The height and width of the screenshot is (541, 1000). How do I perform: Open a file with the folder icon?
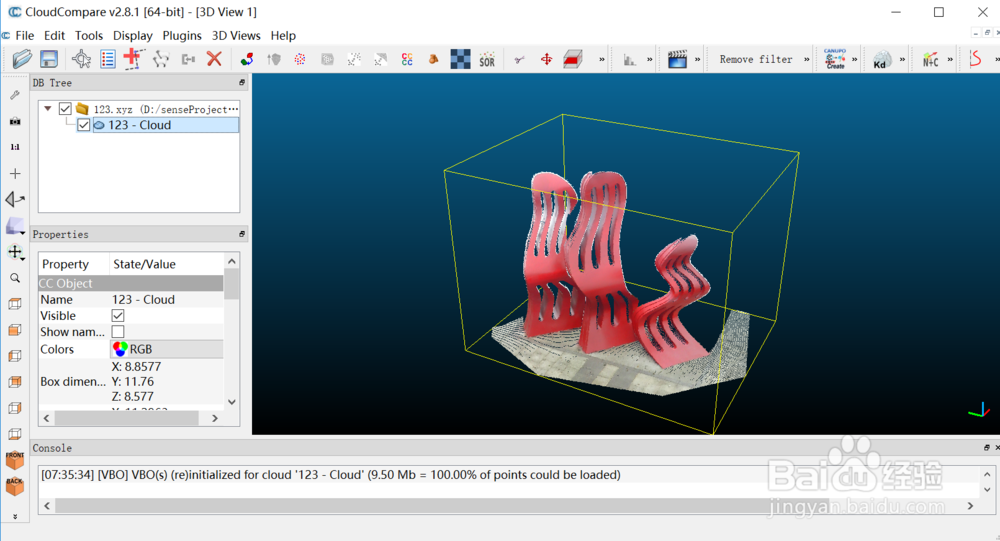point(22,59)
